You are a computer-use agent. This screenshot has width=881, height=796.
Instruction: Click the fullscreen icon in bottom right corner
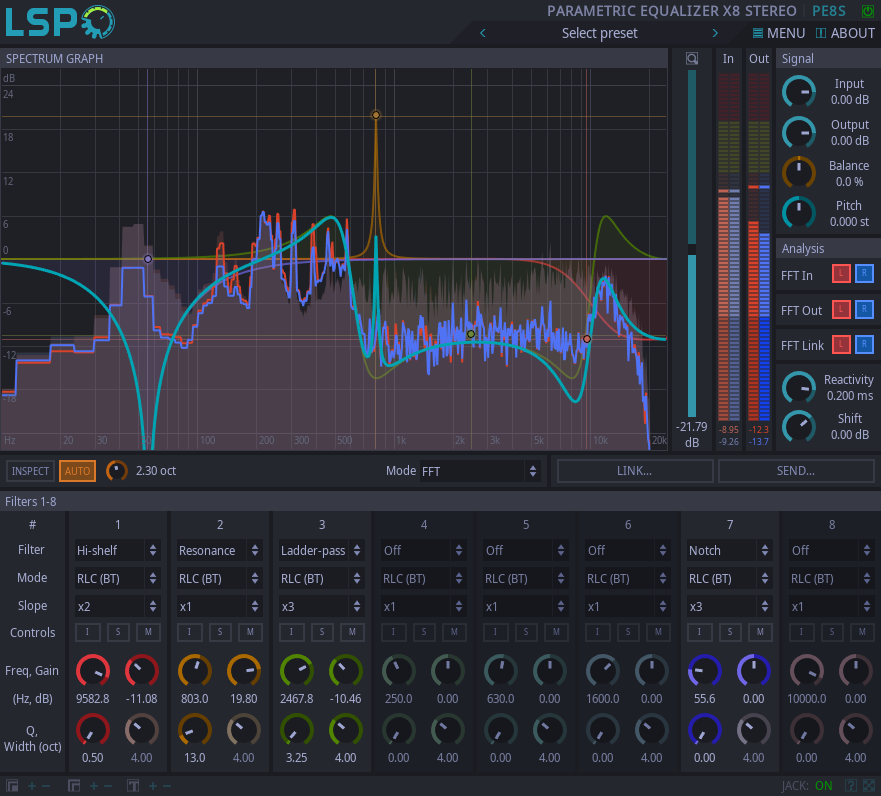pos(869,786)
